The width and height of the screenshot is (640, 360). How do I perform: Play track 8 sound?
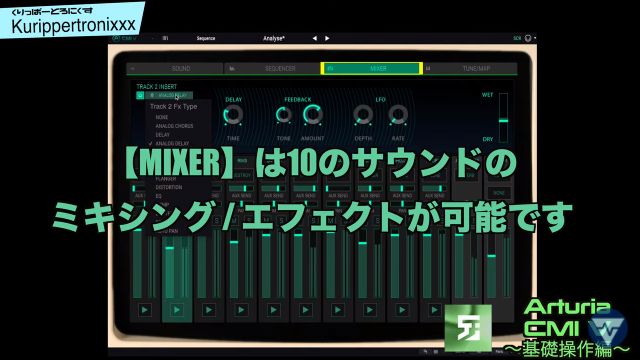click(370, 310)
